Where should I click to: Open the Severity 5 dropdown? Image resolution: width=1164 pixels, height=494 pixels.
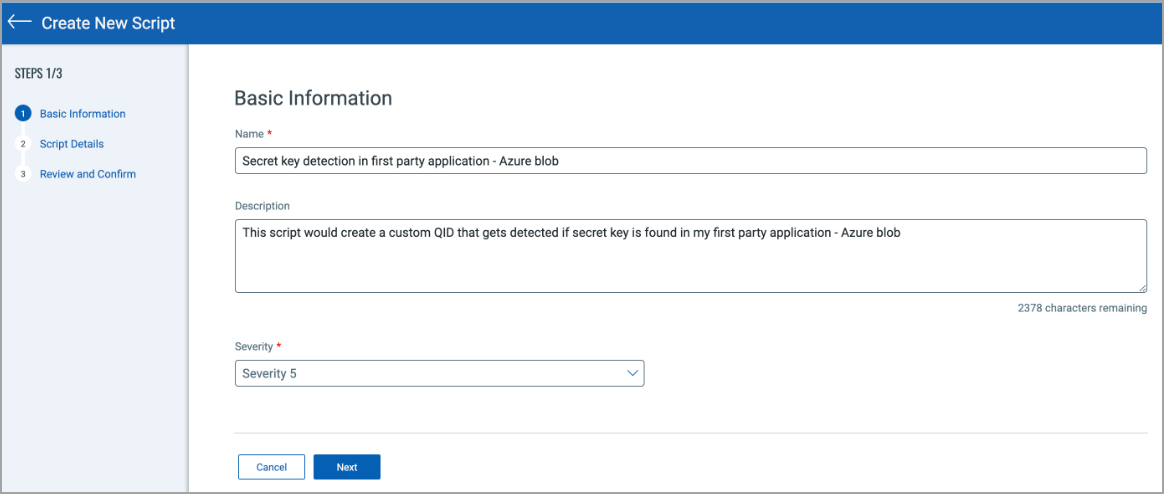point(439,374)
